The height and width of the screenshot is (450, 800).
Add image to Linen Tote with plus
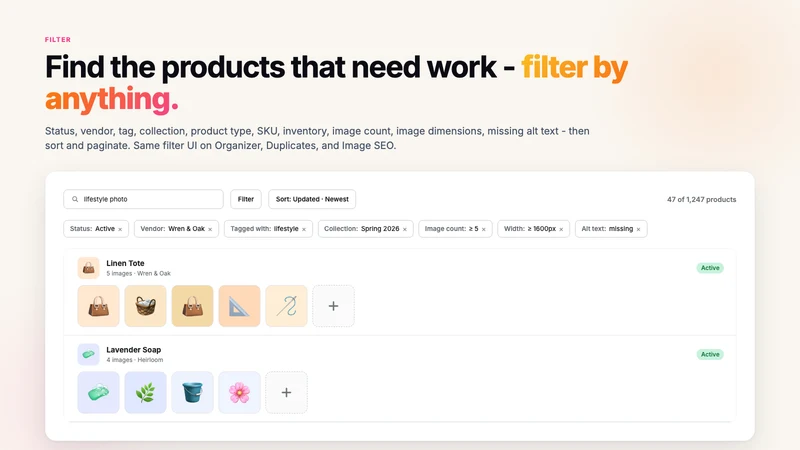tap(333, 306)
